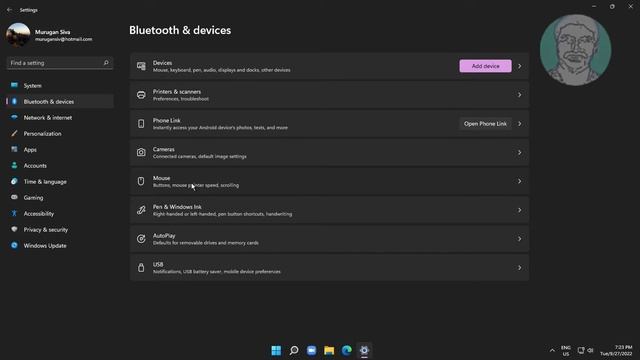Screen dimensions: 640x360
Task: Open the Apps settings category
Action: (60, 149)
